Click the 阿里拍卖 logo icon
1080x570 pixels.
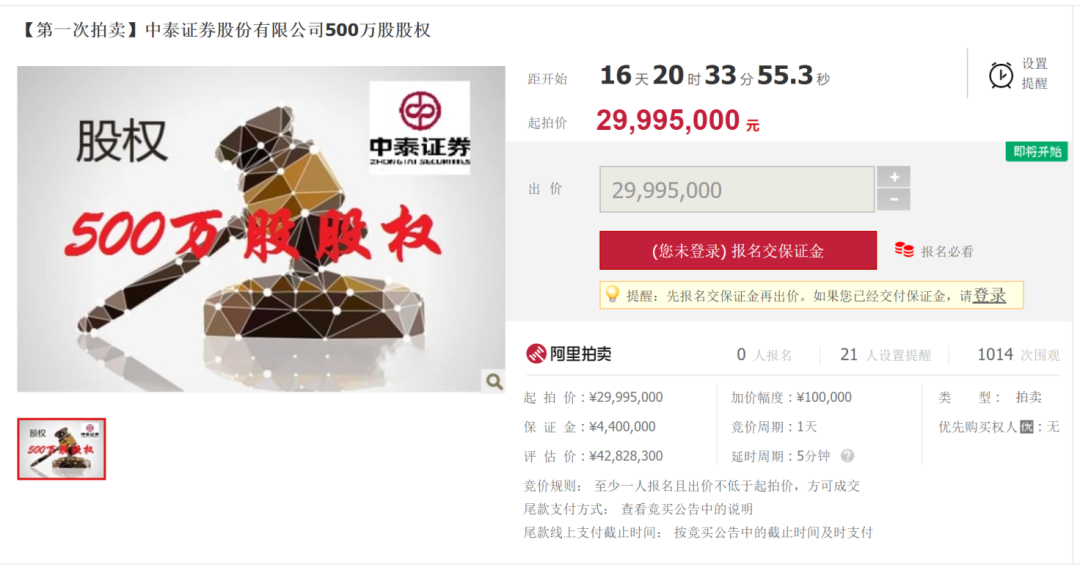pyautogui.click(x=536, y=354)
